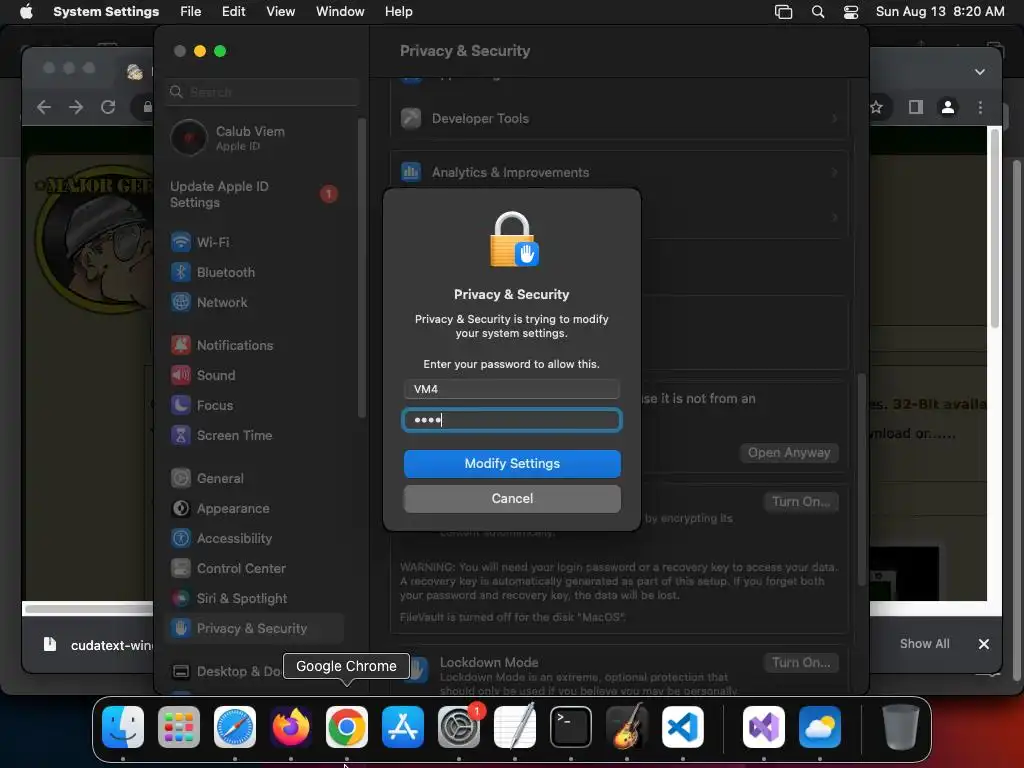Click the Open Anyway button

pos(789,453)
